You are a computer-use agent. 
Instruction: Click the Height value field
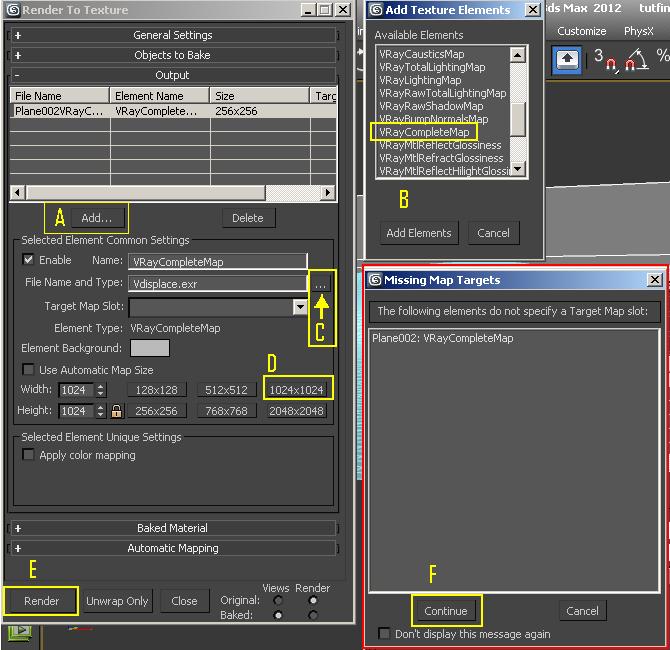pyautogui.click(x=76, y=411)
